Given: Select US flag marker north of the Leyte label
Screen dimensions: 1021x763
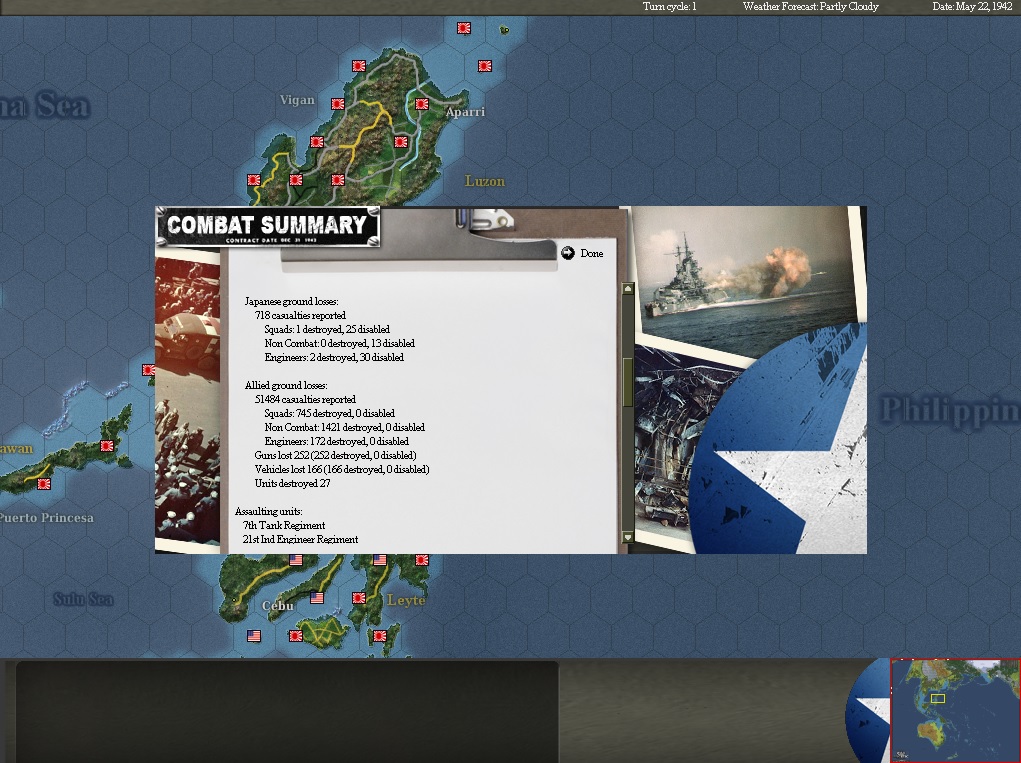Looking at the screenshot, I should click(380, 560).
